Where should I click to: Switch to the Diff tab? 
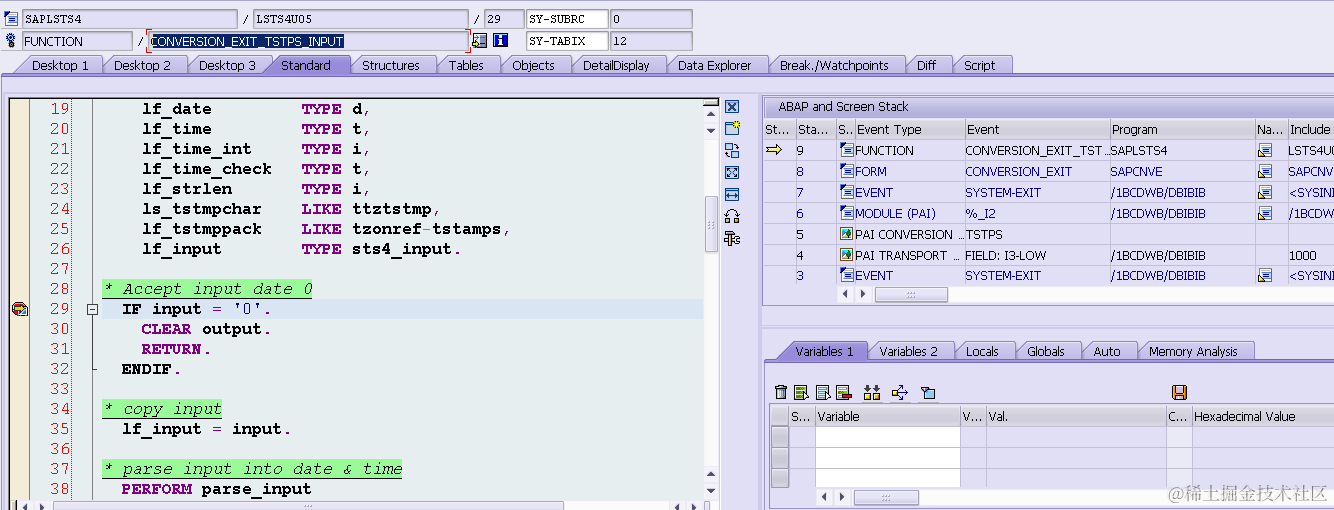(x=926, y=65)
